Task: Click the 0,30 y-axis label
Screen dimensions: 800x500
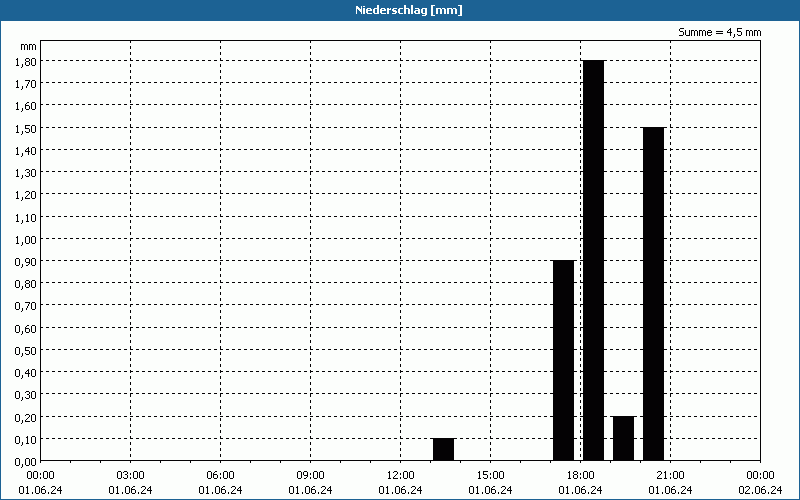Action: 26,395
